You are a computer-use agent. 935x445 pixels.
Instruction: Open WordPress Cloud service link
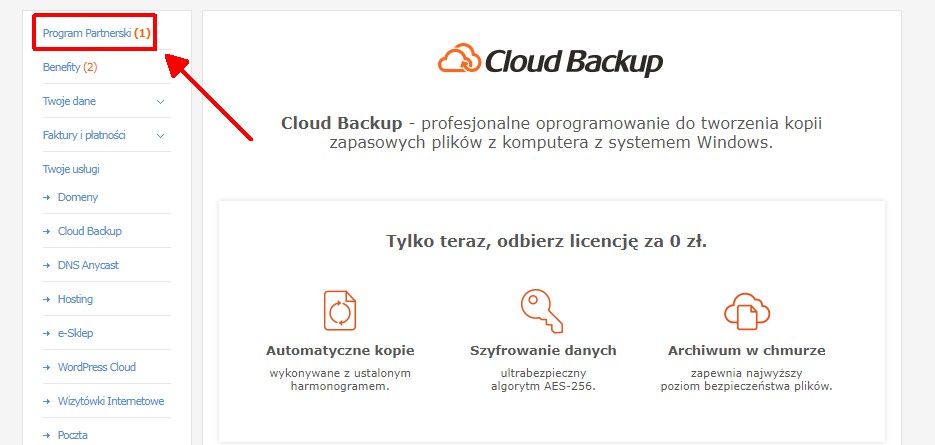click(97, 367)
